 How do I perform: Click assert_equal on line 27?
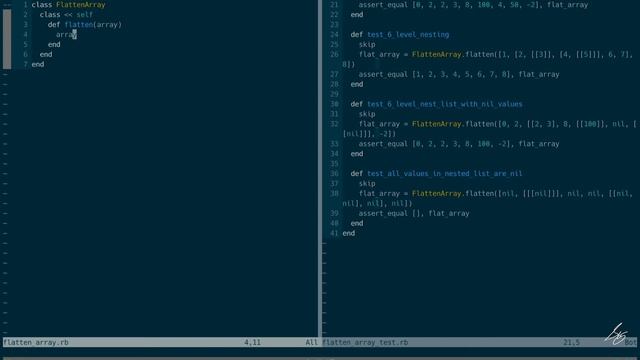pos(383,74)
